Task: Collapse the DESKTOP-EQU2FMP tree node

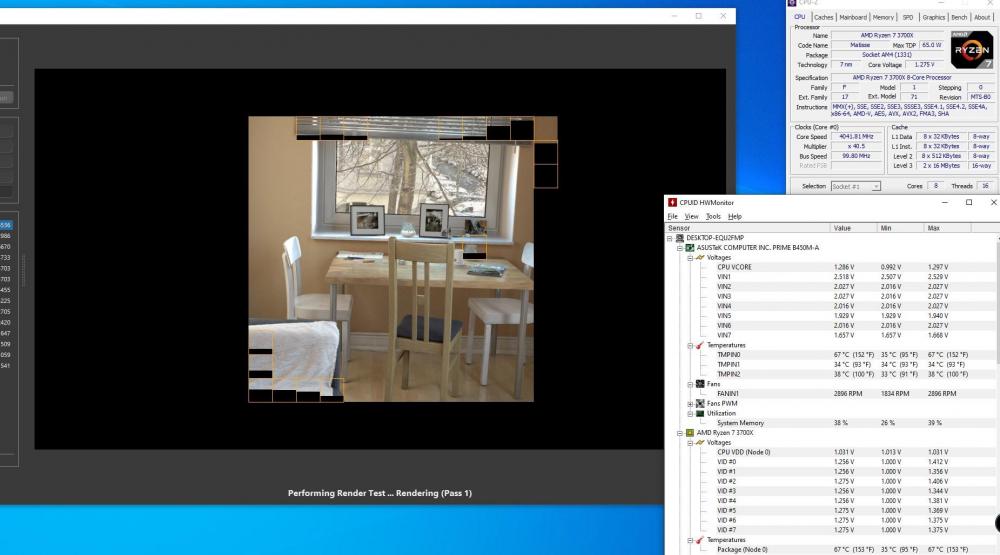Action: click(x=672, y=238)
